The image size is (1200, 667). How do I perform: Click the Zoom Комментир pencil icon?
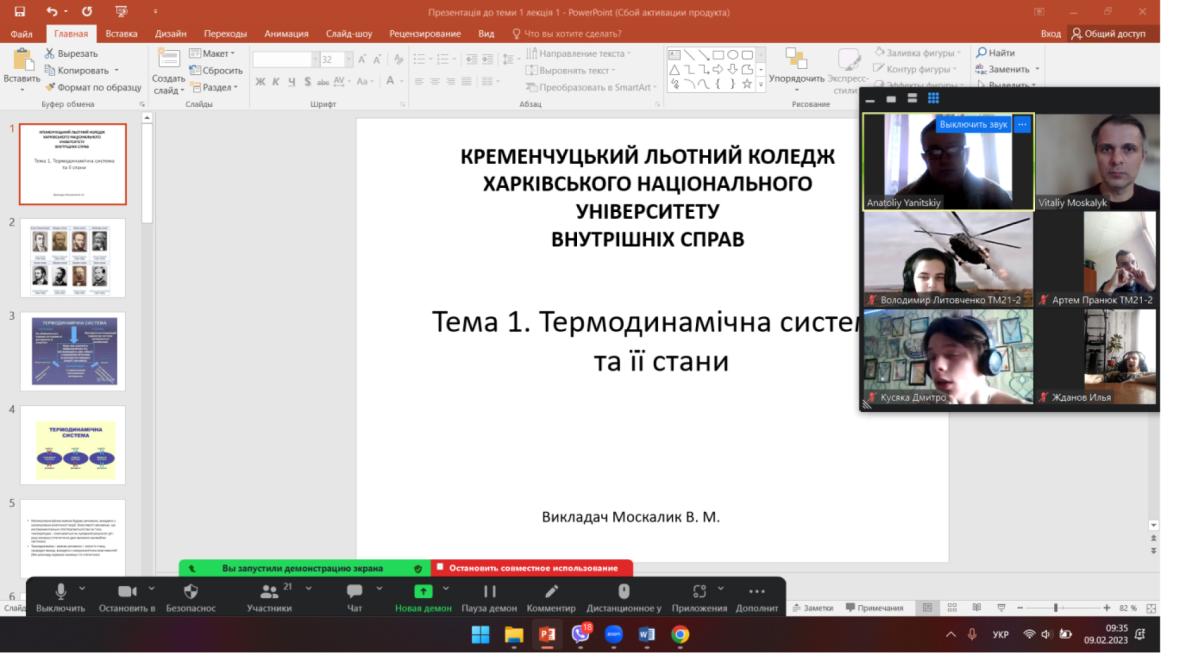(551, 591)
